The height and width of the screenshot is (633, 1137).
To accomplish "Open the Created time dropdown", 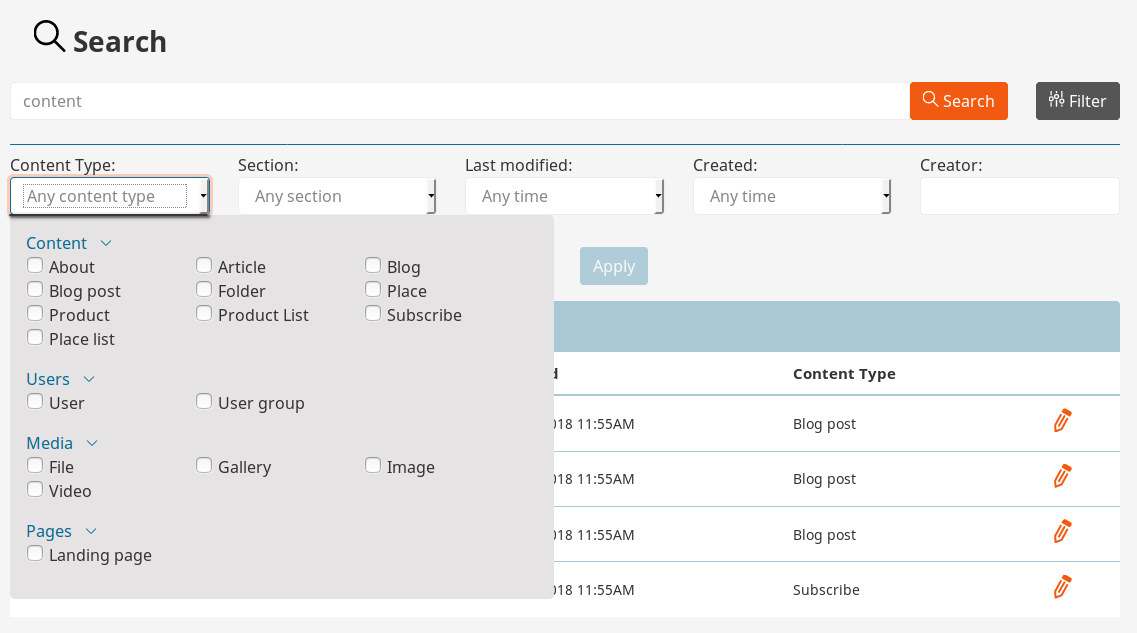I will 792,196.
